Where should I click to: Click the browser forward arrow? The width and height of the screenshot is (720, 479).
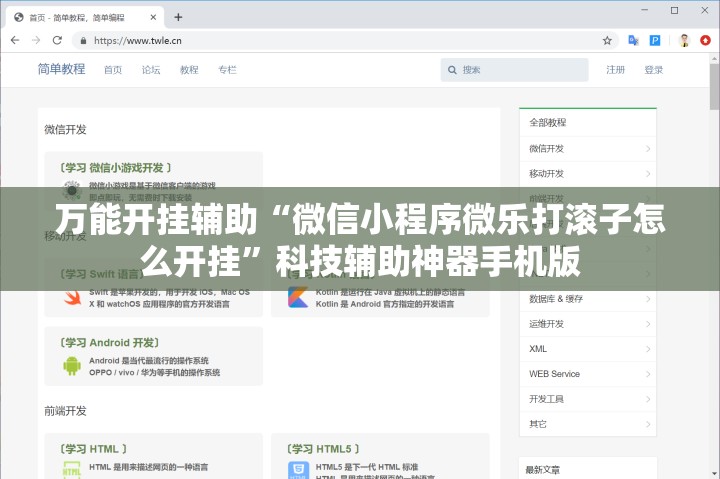tap(36, 40)
